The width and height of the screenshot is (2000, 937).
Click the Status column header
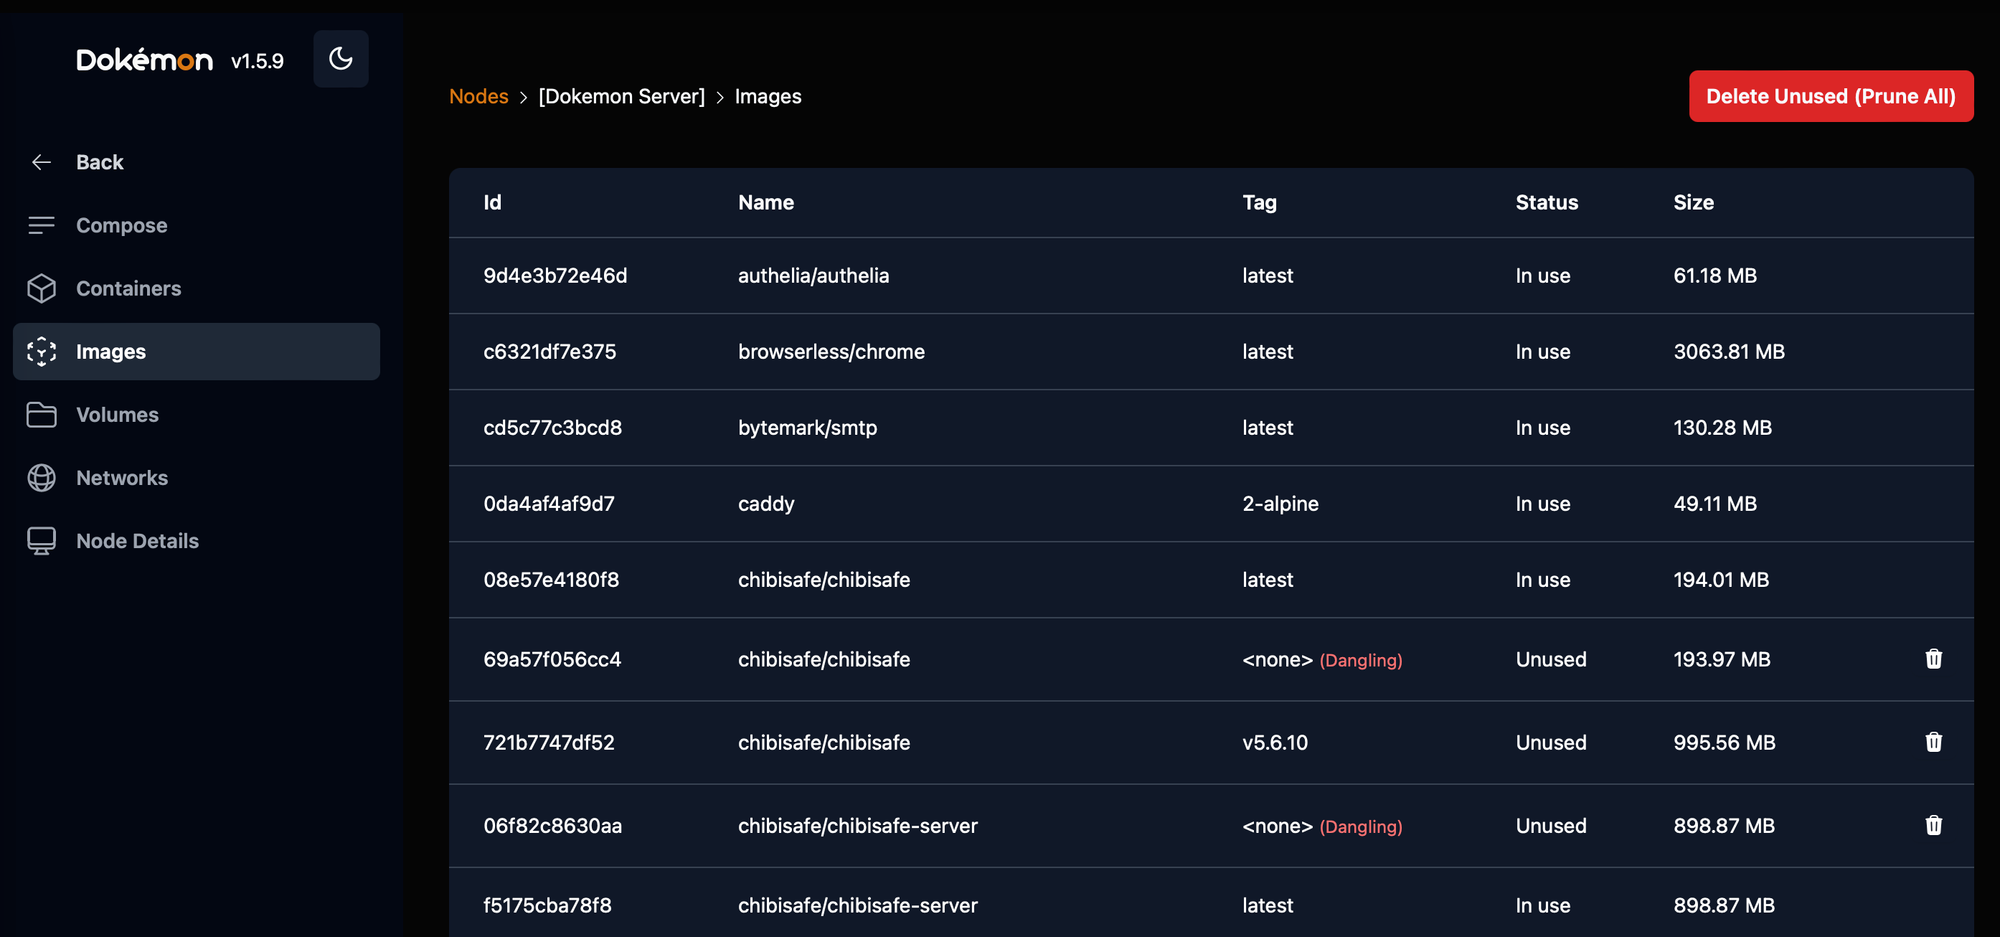[1547, 202]
